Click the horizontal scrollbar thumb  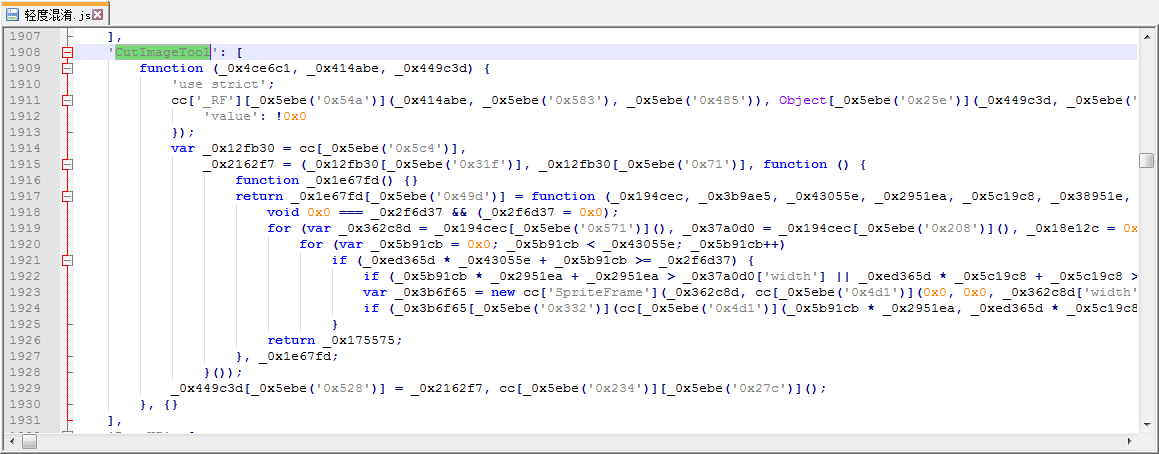tap(30, 441)
